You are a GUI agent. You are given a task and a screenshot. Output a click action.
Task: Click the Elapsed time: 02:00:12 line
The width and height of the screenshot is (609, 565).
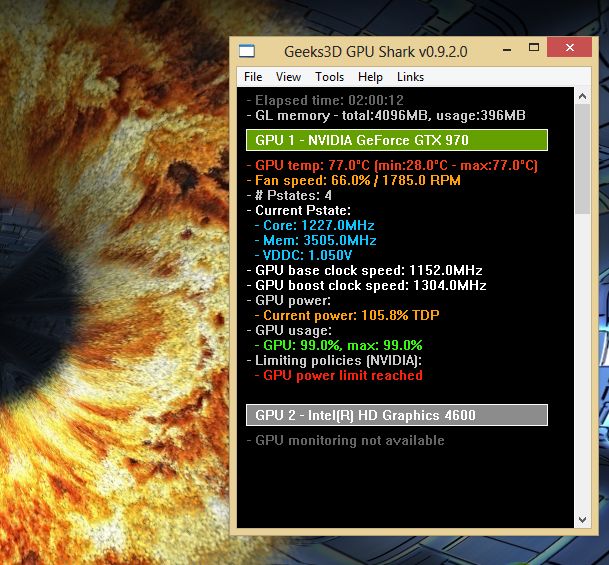tap(325, 101)
